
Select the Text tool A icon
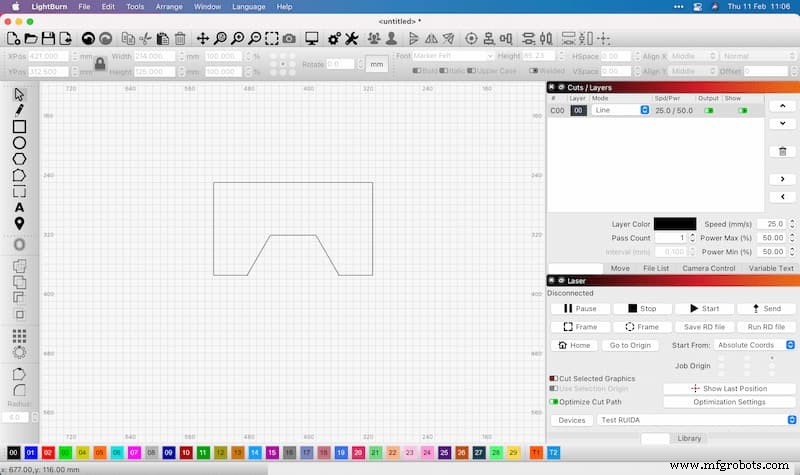tap(19, 208)
